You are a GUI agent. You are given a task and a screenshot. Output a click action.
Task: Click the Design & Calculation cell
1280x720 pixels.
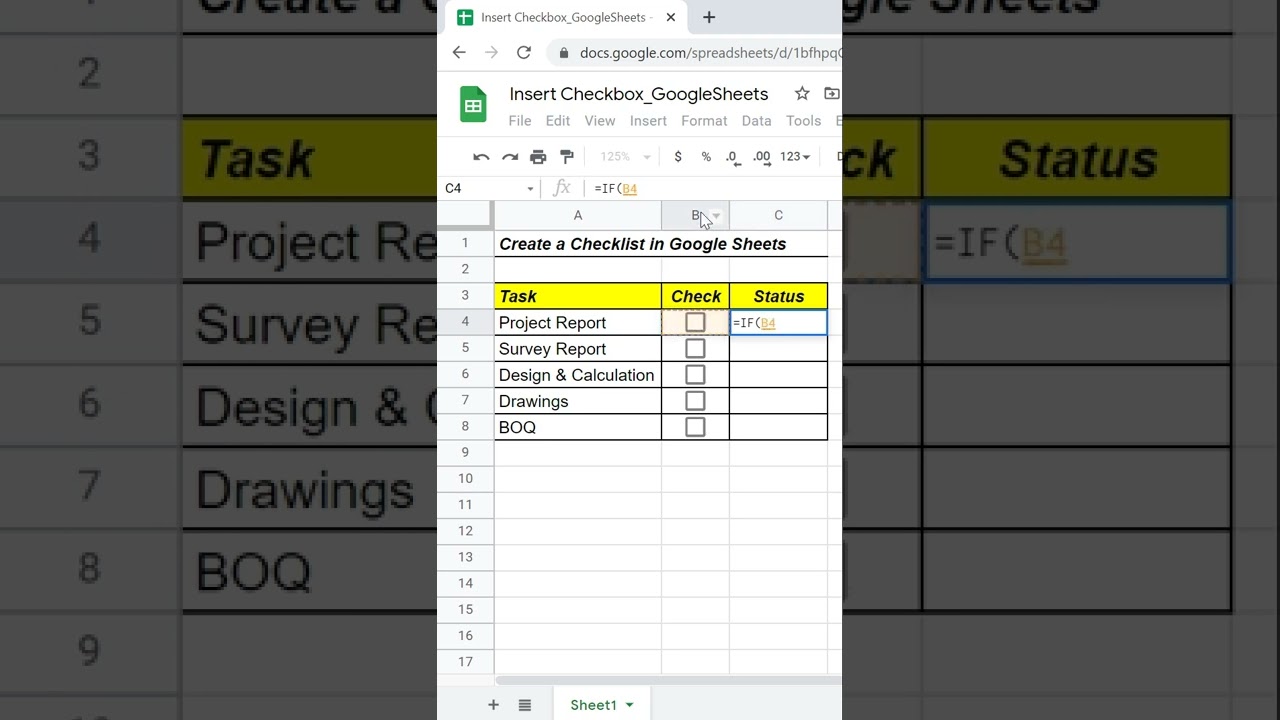coord(578,375)
